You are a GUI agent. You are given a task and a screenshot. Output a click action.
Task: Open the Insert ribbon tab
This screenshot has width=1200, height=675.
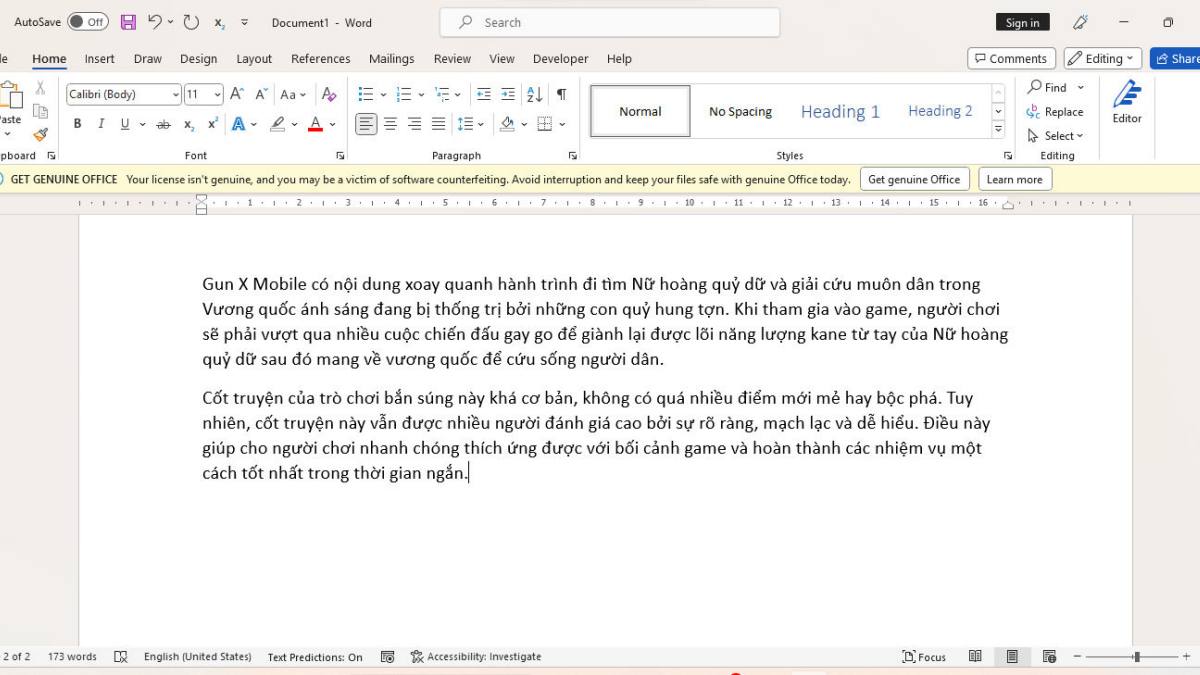tap(99, 59)
